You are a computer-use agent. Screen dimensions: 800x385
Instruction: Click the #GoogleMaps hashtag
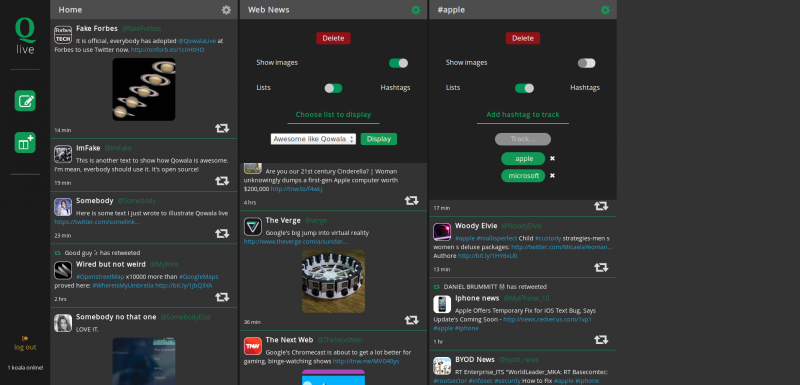198,276
